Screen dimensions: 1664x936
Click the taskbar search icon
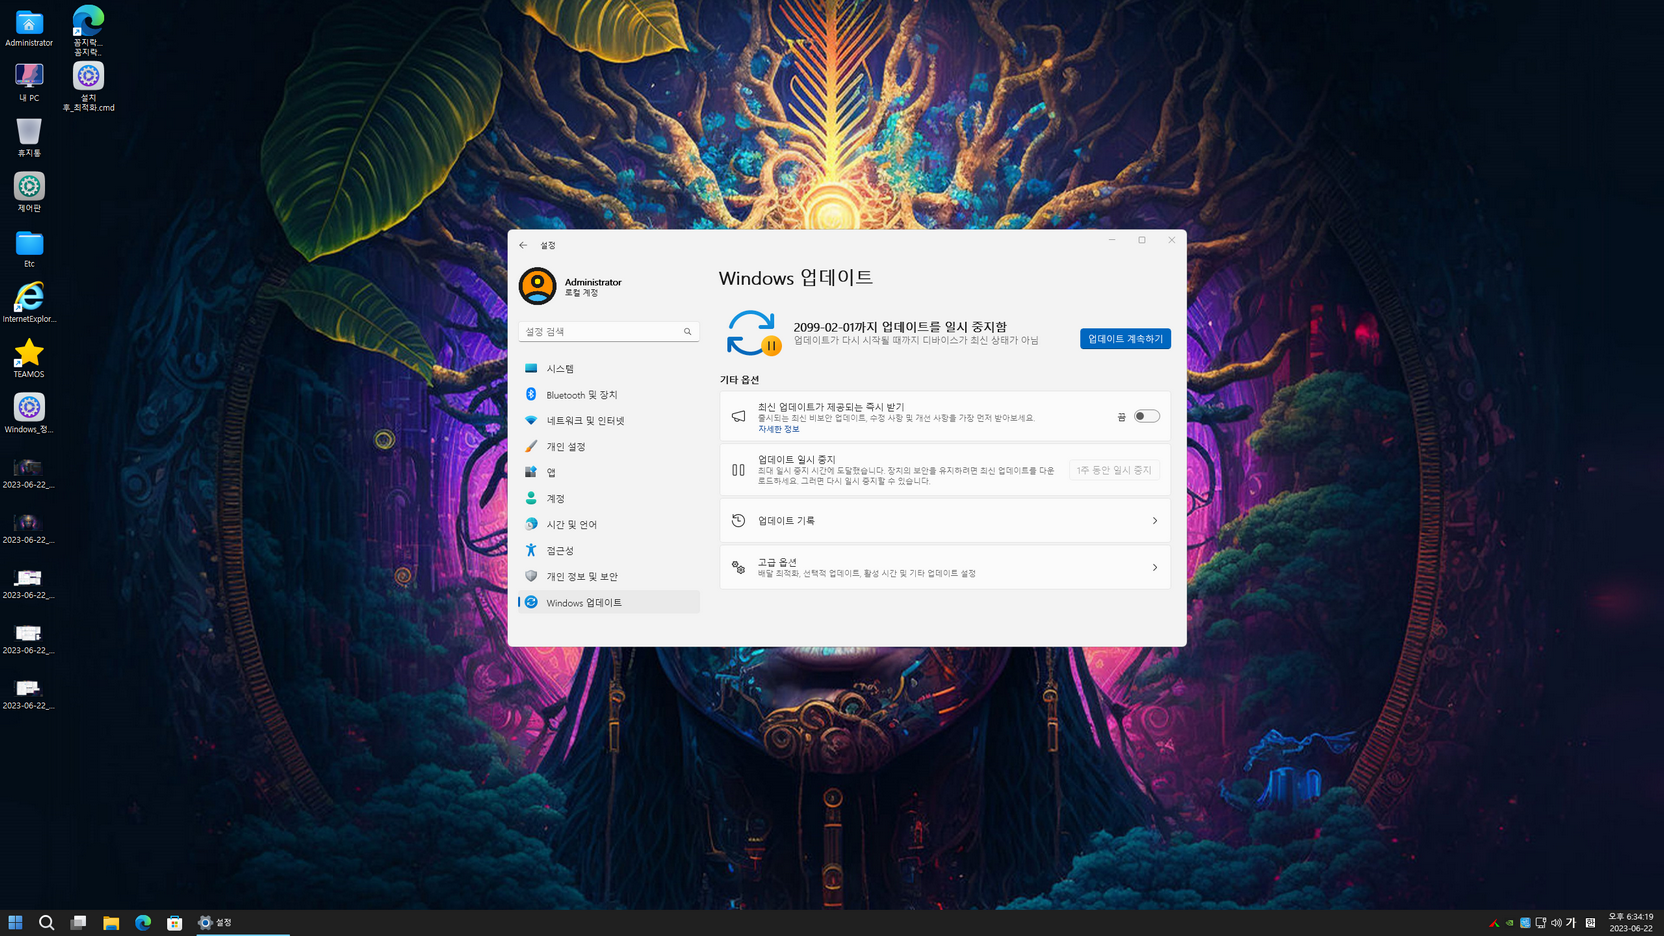point(46,923)
